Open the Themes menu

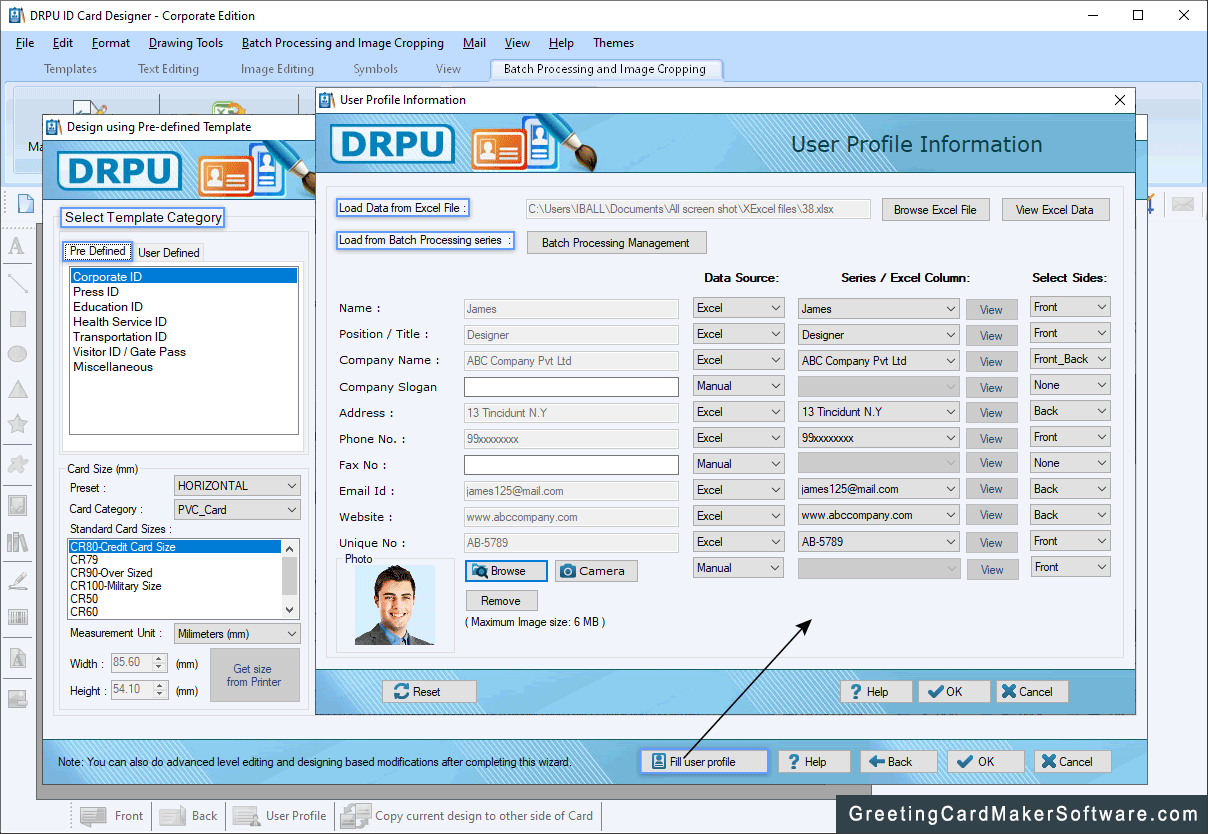pos(613,43)
